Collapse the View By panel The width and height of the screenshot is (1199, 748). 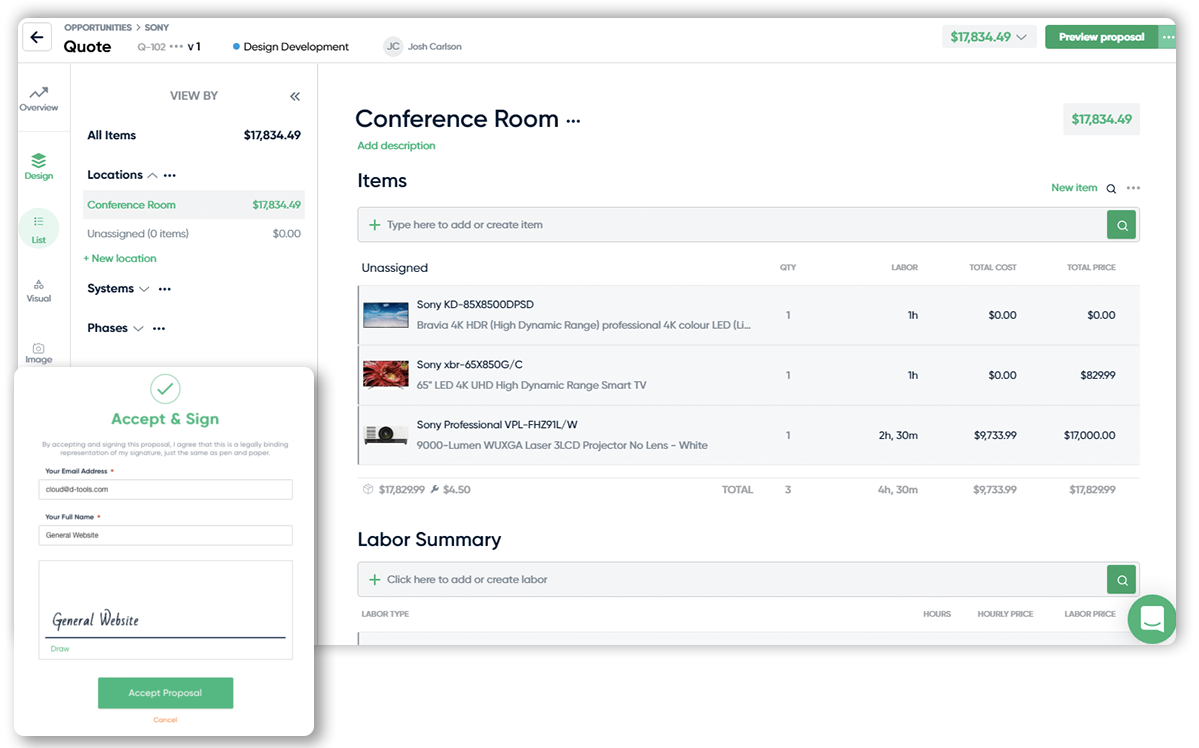point(295,96)
